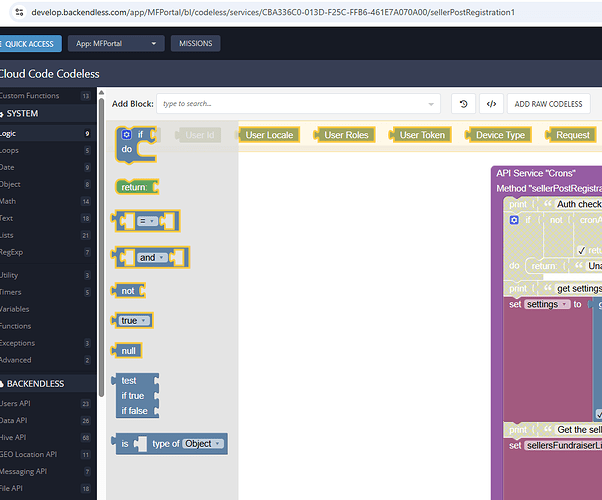602x500 pixels.
Task: Focus the Add Block search field
Action: [298, 104]
